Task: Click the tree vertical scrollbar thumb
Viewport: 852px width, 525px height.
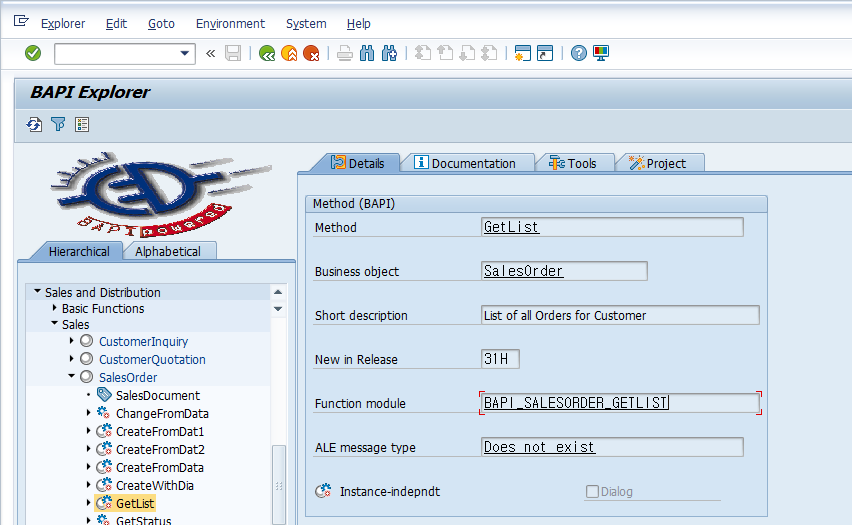Action: tap(279, 485)
